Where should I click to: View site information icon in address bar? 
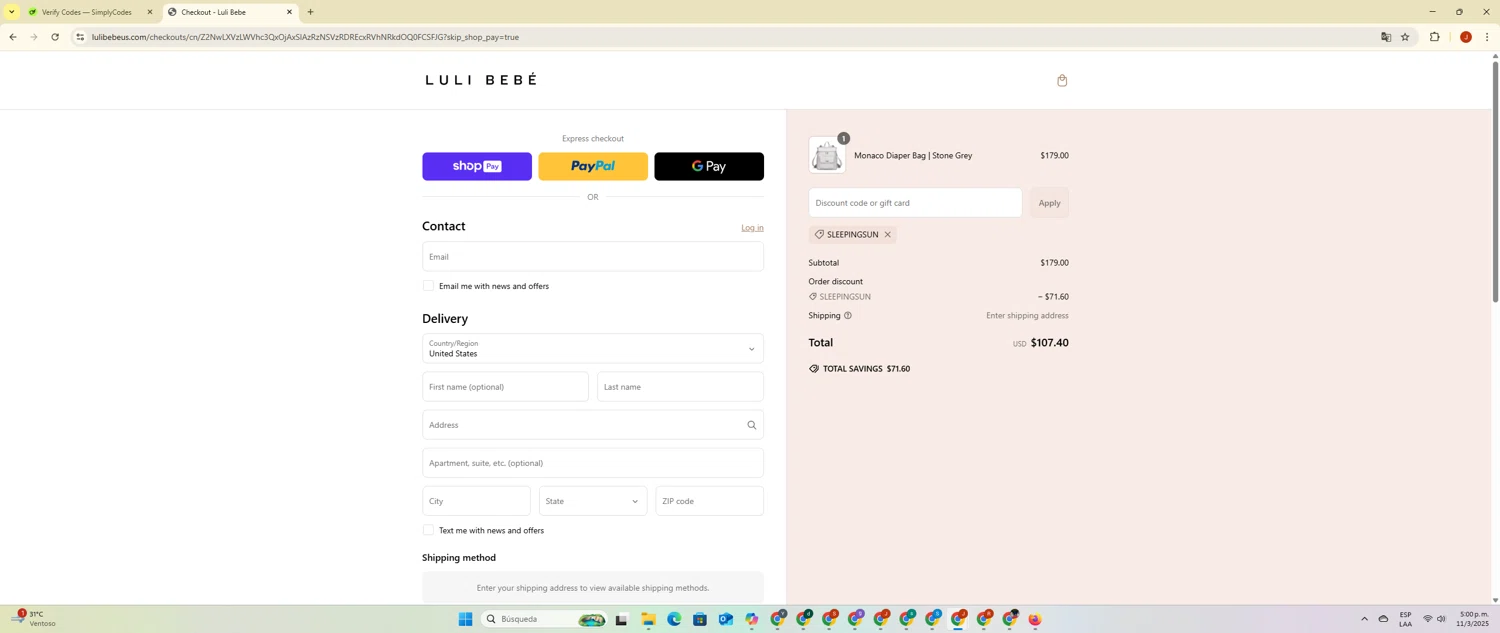pos(80,37)
